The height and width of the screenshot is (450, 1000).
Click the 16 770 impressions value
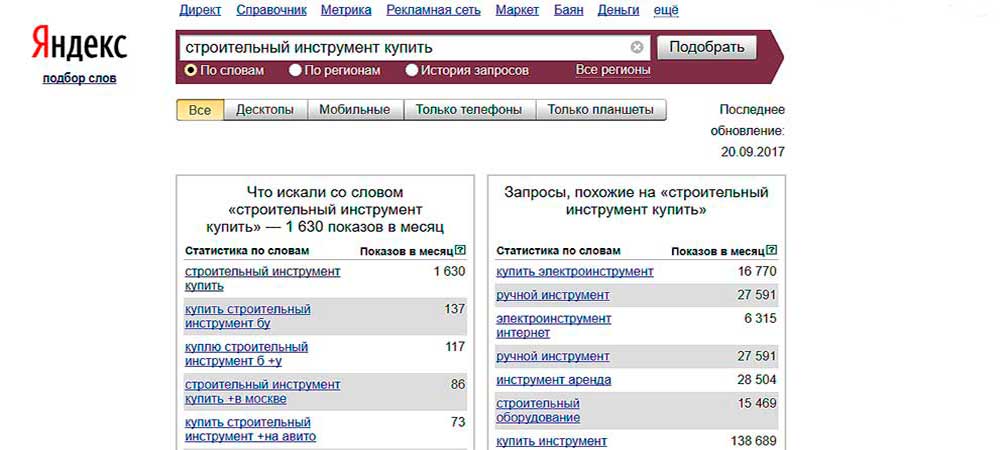pos(757,272)
